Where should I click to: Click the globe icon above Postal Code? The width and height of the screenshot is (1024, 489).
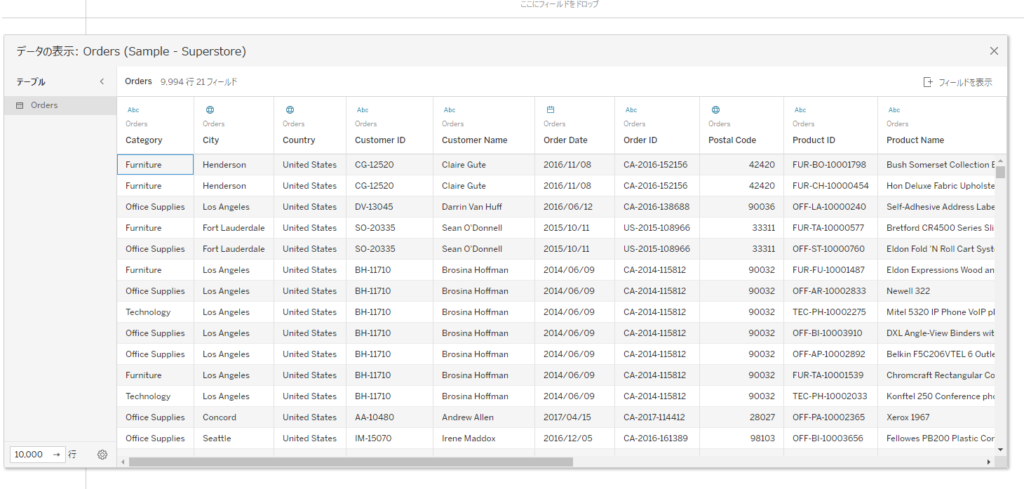tap(716, 110)
